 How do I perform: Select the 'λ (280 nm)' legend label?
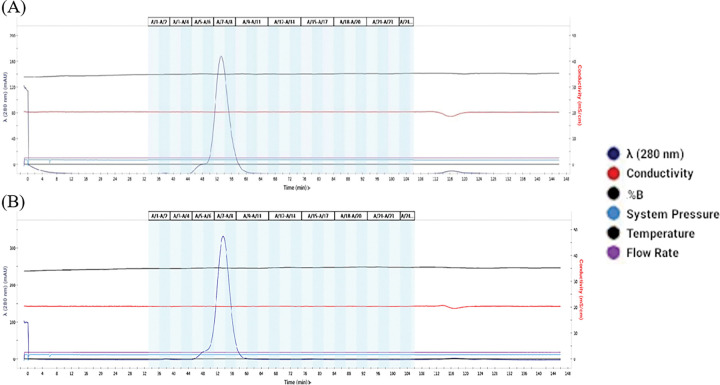[x=655, y=154]
